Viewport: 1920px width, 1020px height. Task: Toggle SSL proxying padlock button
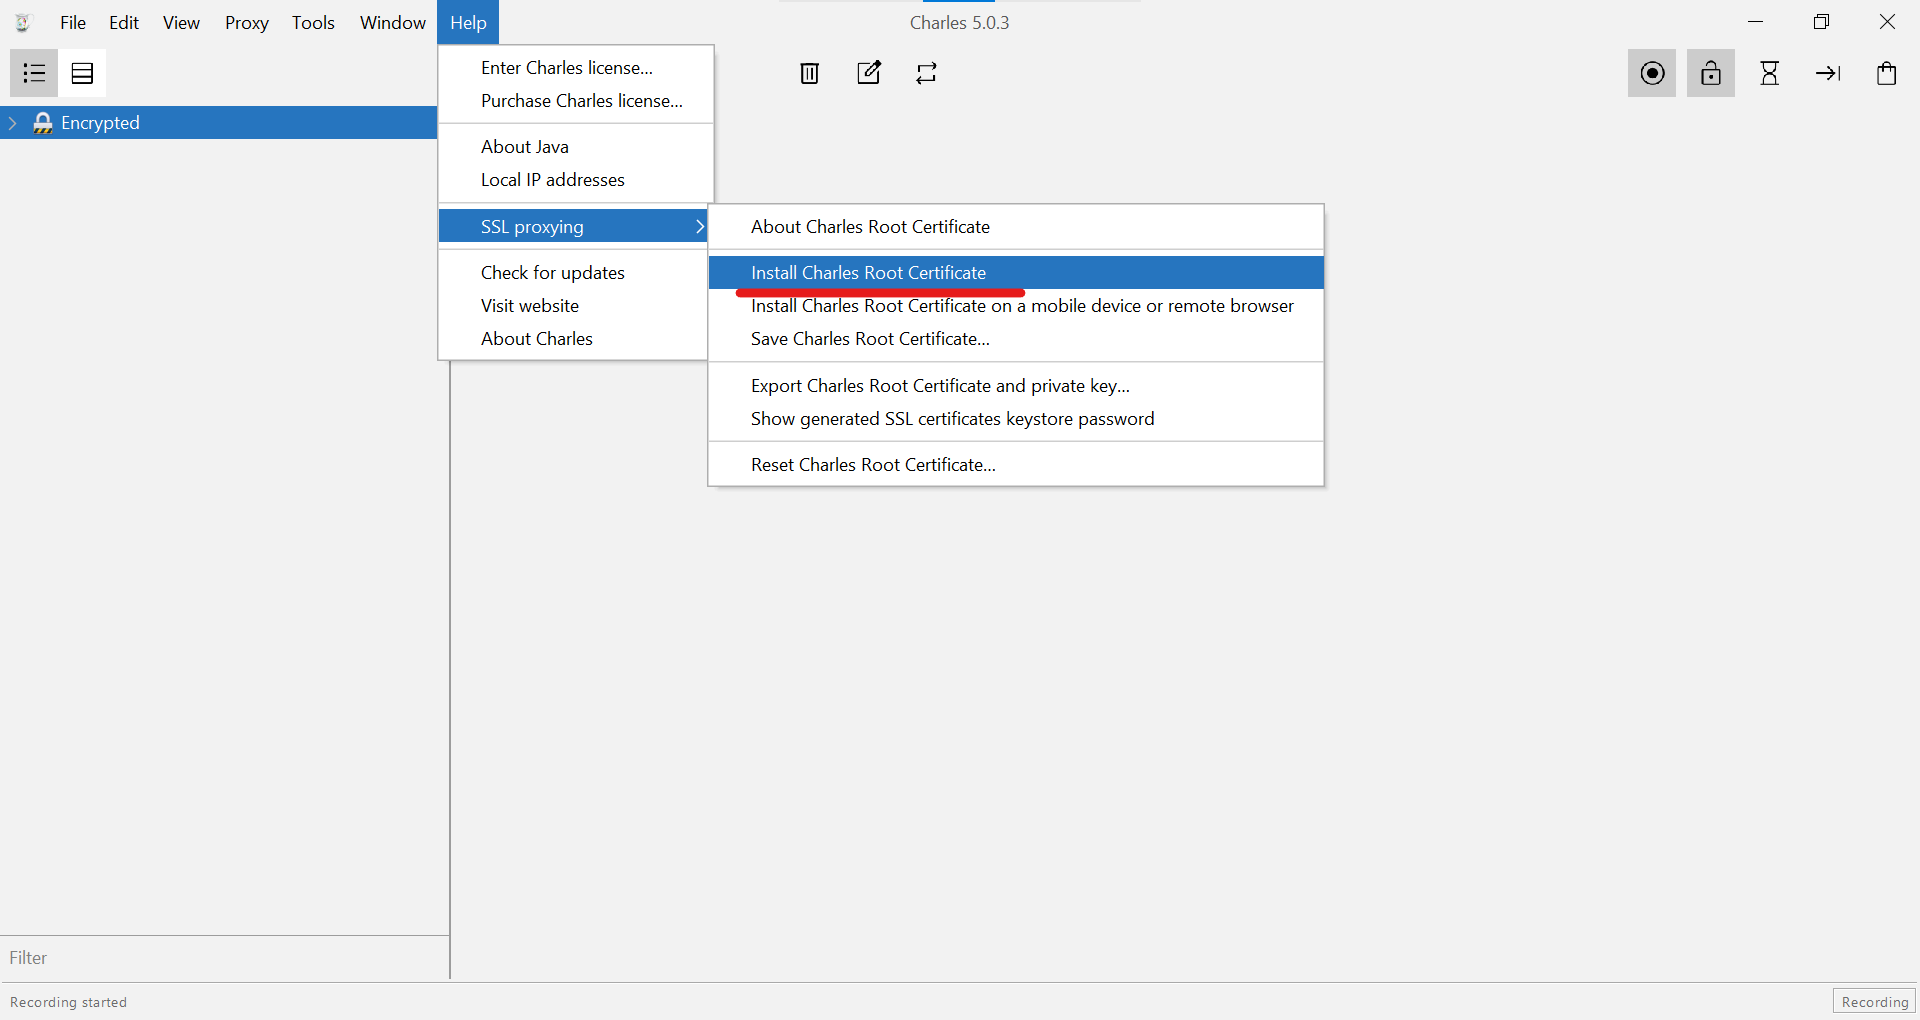click(x=1711, y=73)
